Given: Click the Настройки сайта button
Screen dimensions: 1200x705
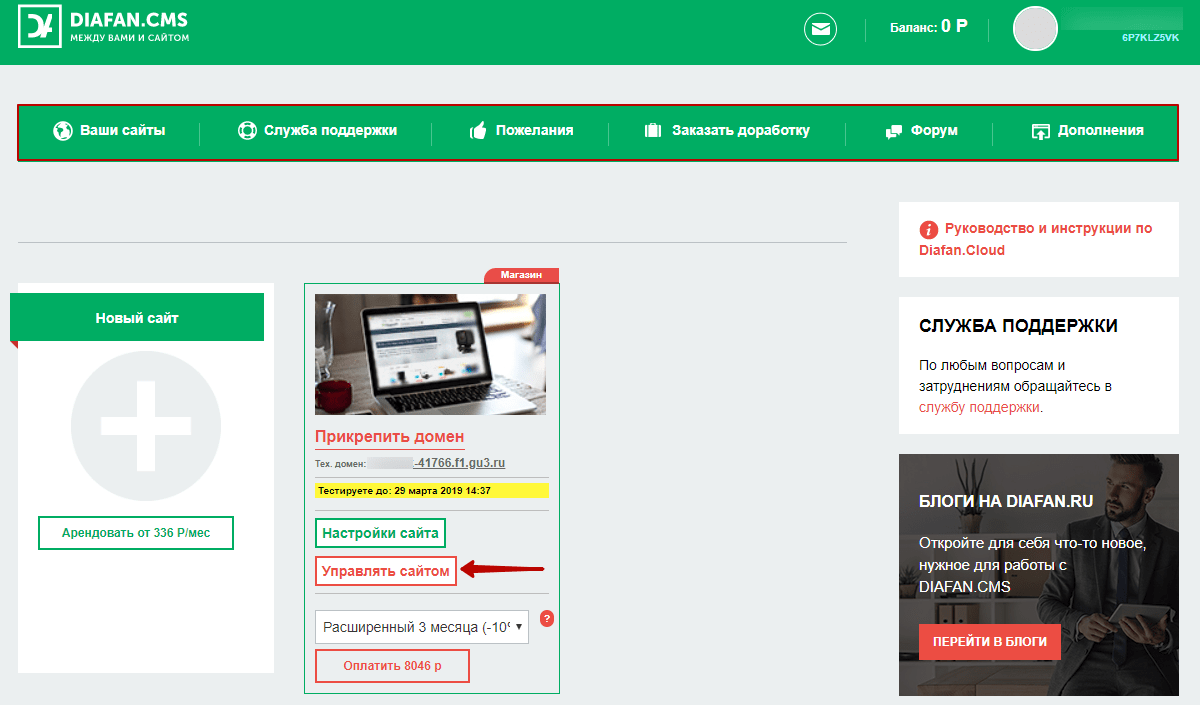Looking at the screenshot, I should pos(380,533).
